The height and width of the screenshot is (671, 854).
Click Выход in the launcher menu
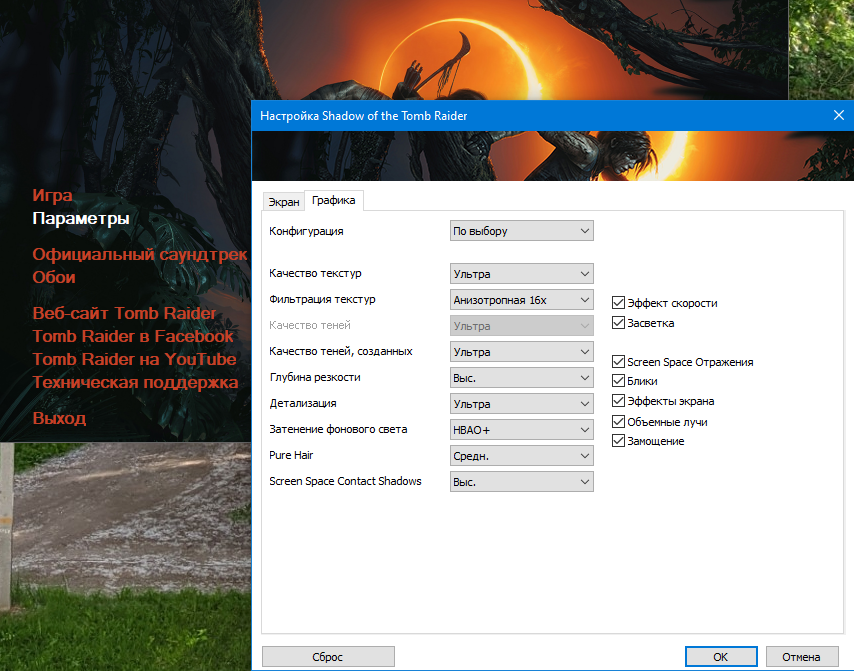(59, 418)
